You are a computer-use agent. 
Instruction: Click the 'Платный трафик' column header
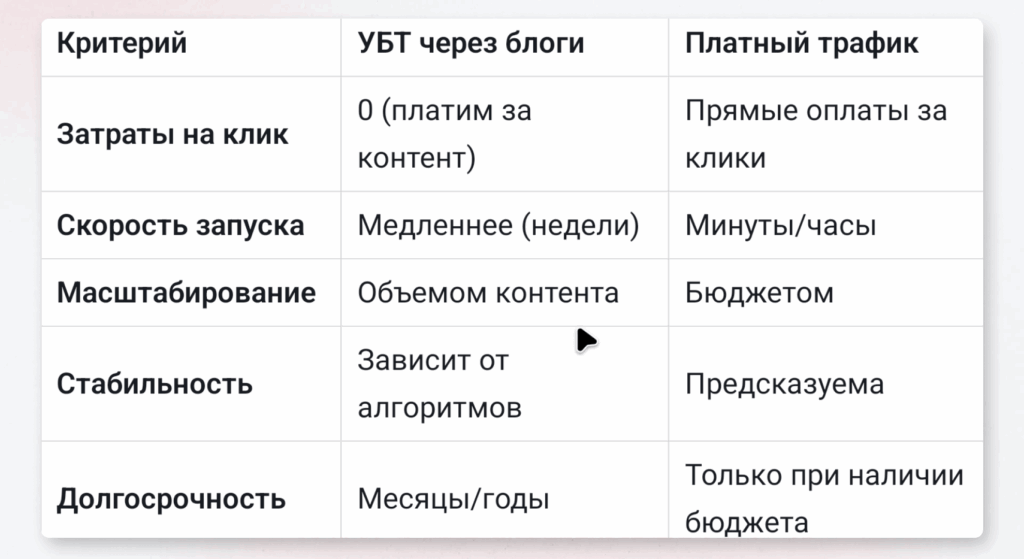pos(801,44)
